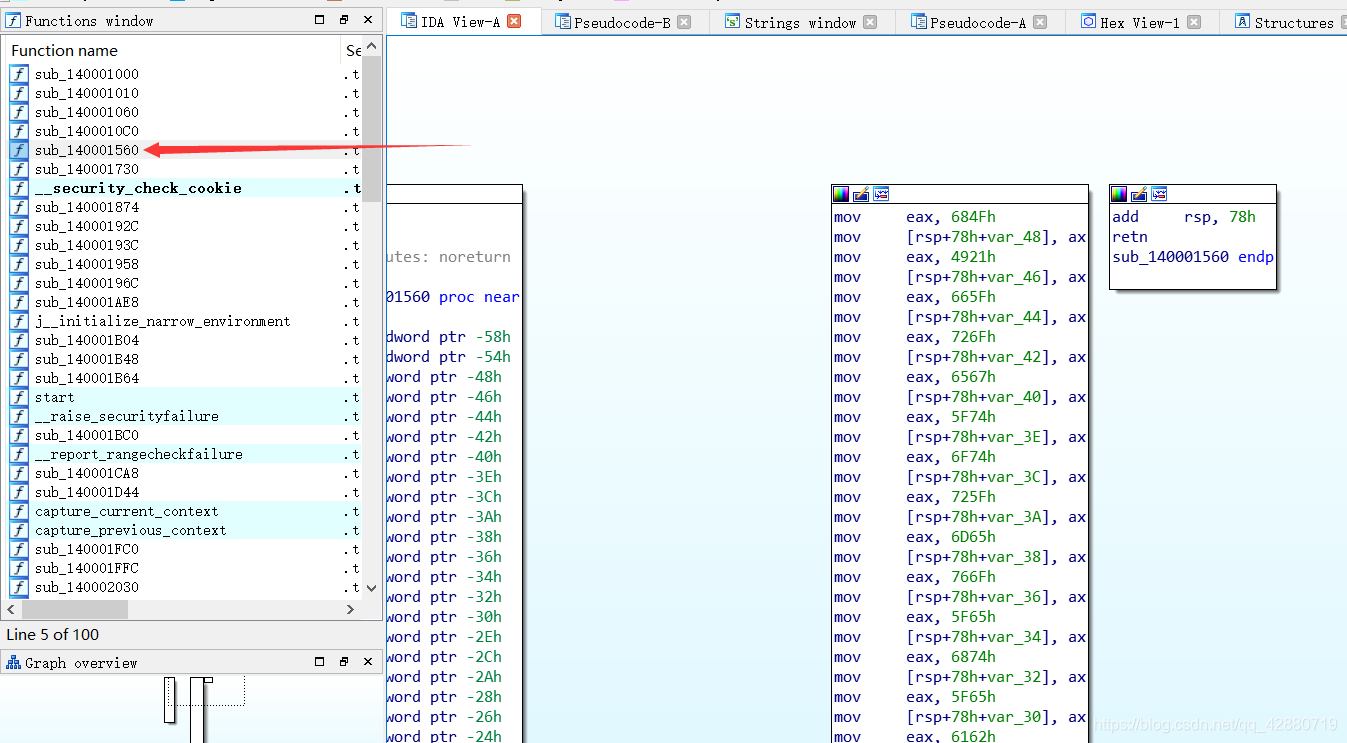Click icon beside capture_current_context
This screenshot has height=743, width=1347.
(19, 511)
